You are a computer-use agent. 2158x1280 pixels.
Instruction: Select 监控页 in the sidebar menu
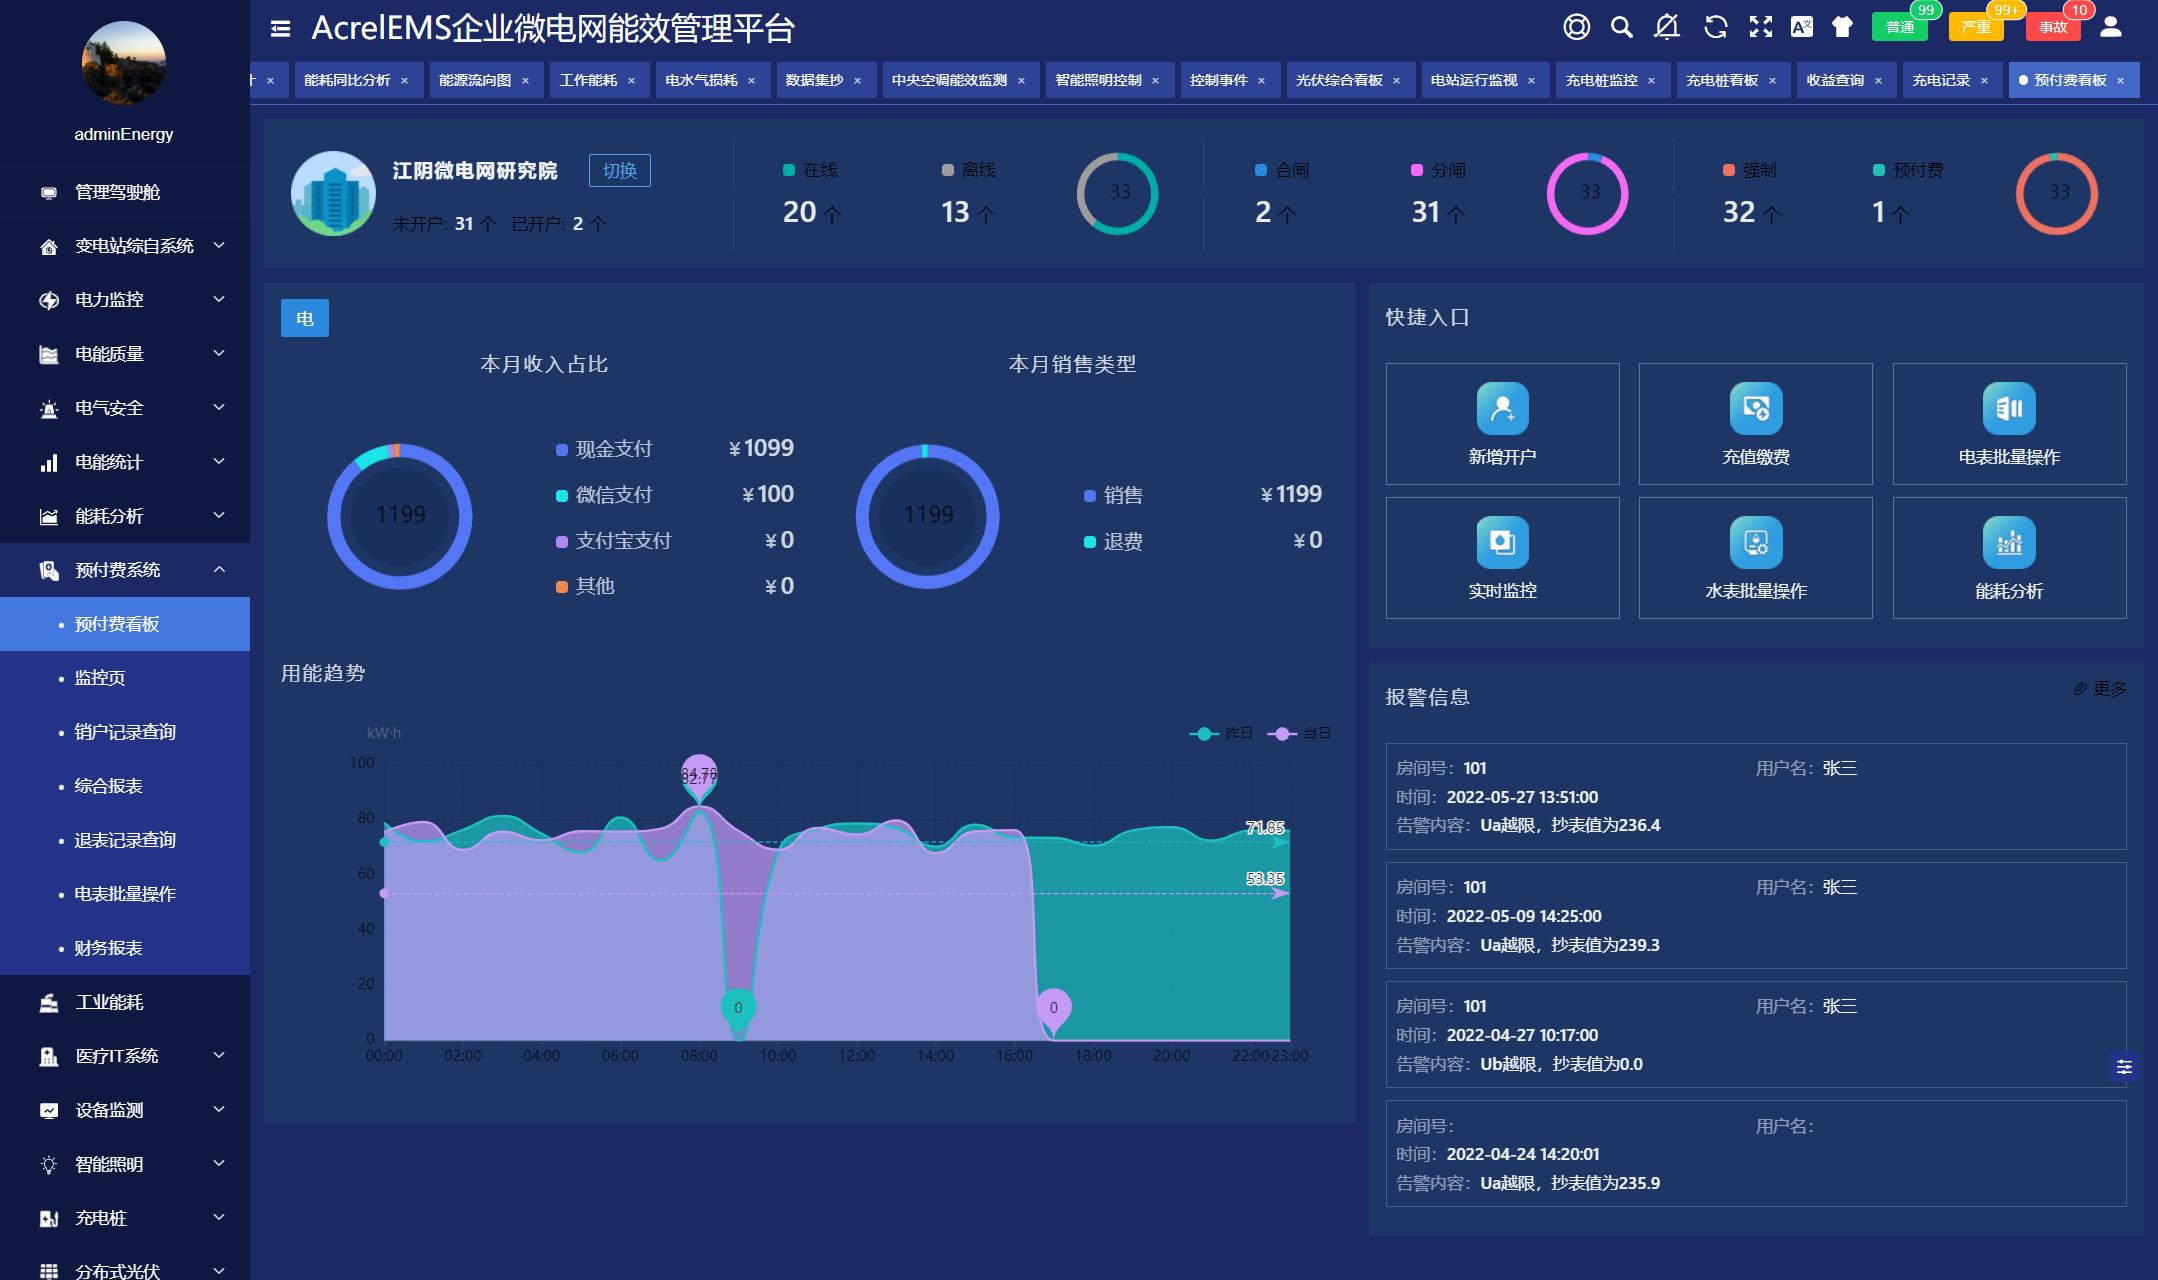pyautogui.click(x=99, y=678)
